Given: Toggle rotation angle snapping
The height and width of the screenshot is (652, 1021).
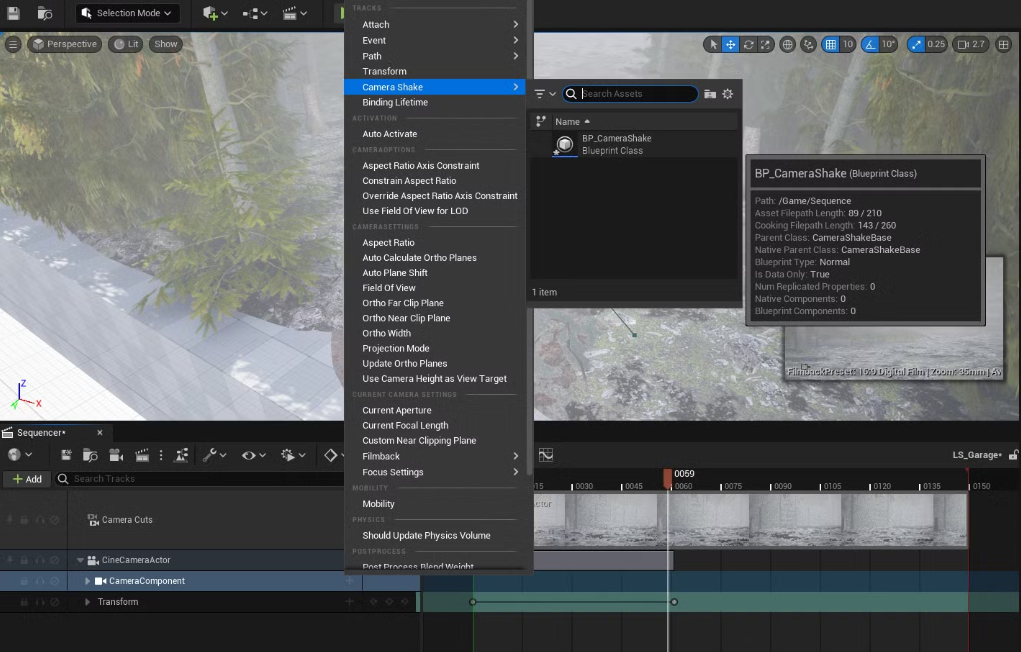Looking at the screenshot, I should click(871, 44).
